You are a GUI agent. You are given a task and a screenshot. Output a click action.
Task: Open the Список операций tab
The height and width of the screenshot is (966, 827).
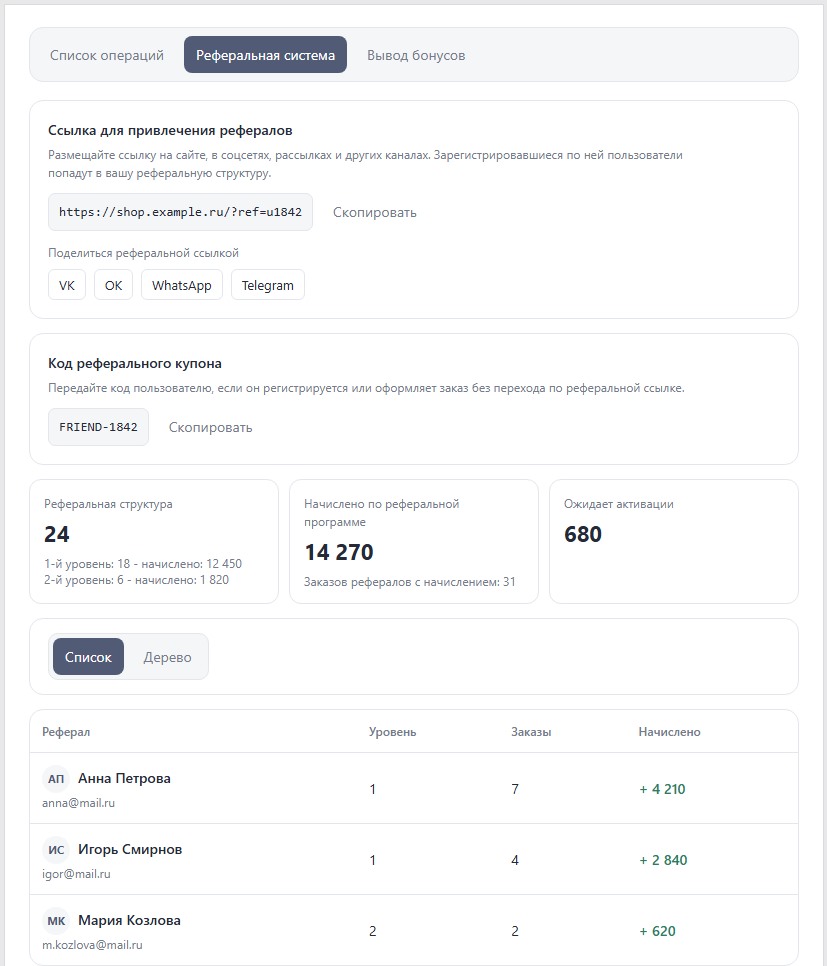(107, 55)
